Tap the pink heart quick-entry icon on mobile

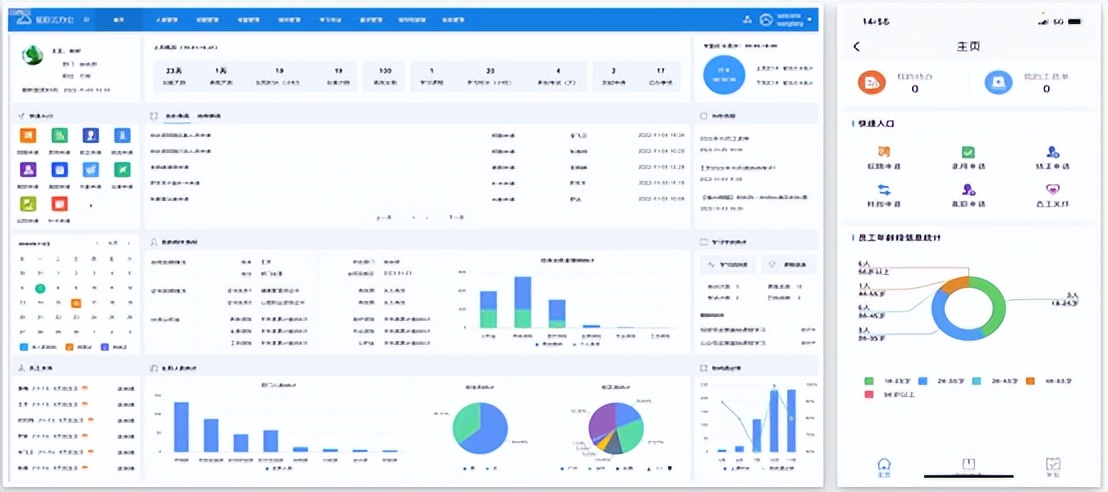point(1051,189)
